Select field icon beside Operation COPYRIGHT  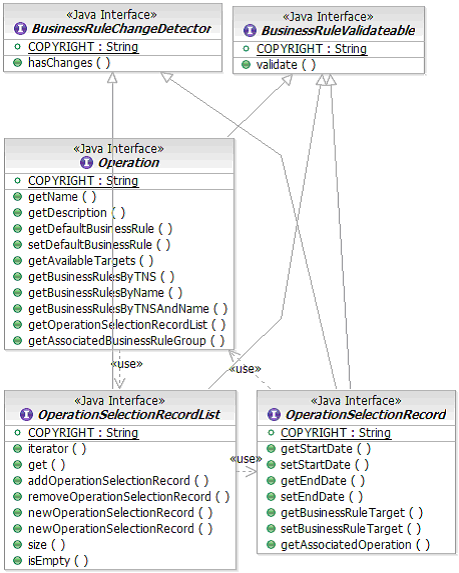(17, 181)
